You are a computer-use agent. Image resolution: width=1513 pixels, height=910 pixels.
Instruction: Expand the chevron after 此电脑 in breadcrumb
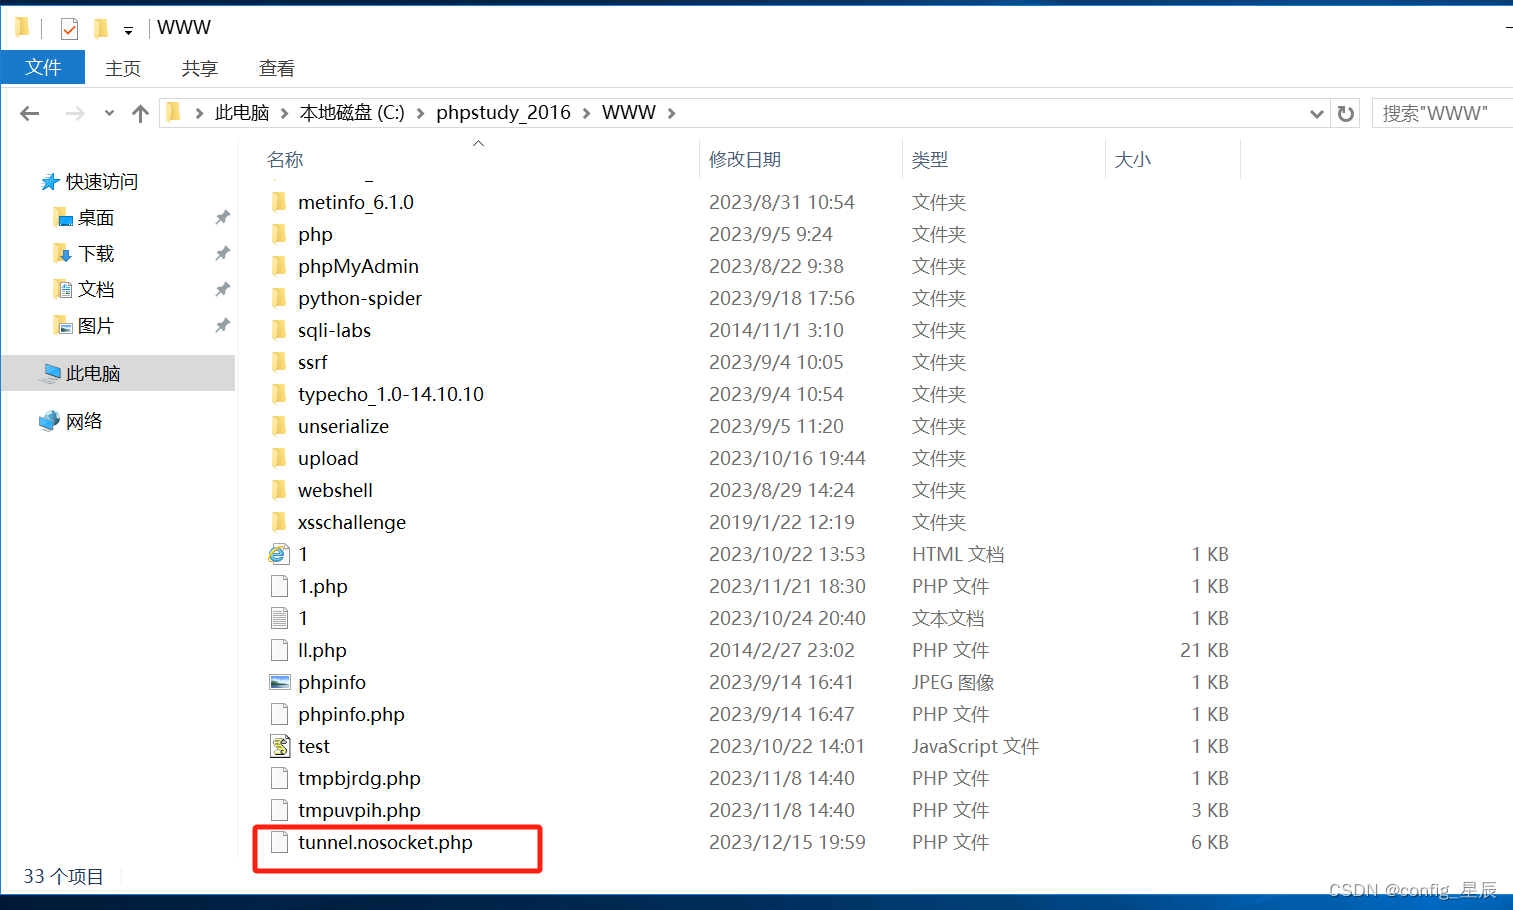[284, 113]
